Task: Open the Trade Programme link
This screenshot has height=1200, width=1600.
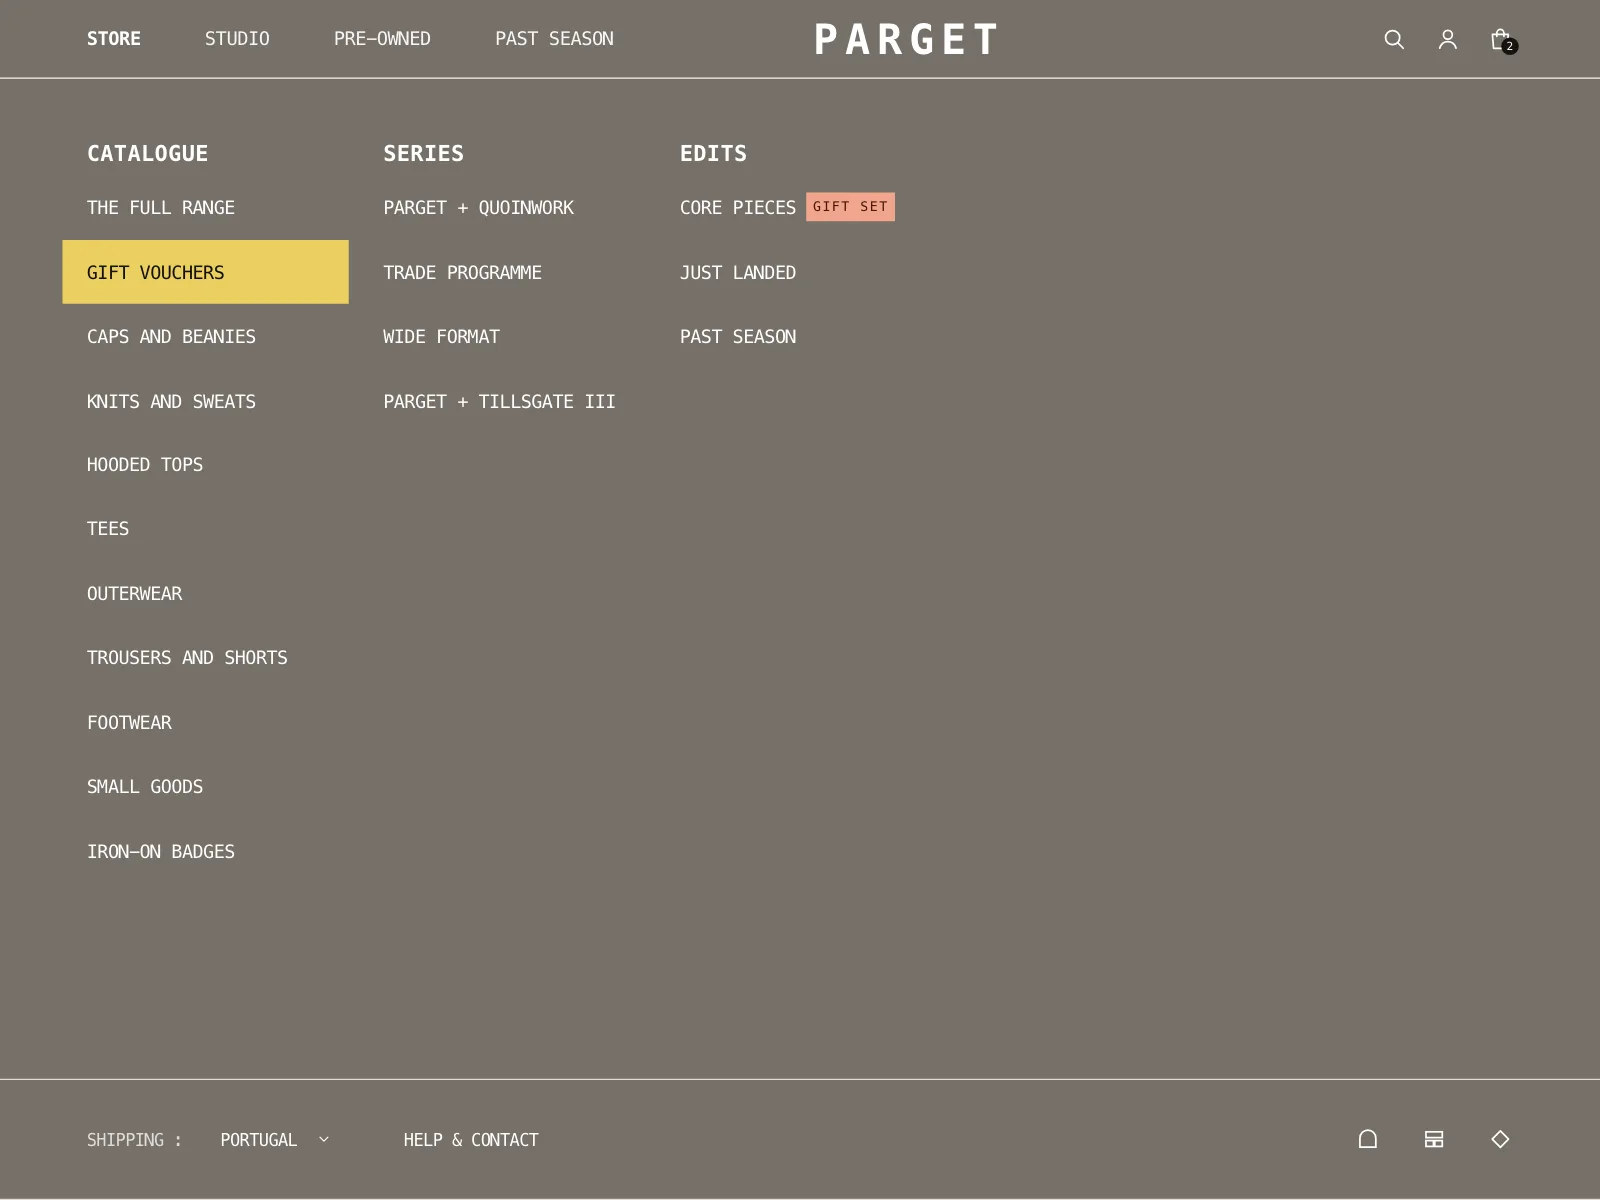Action: coord(463,273)
